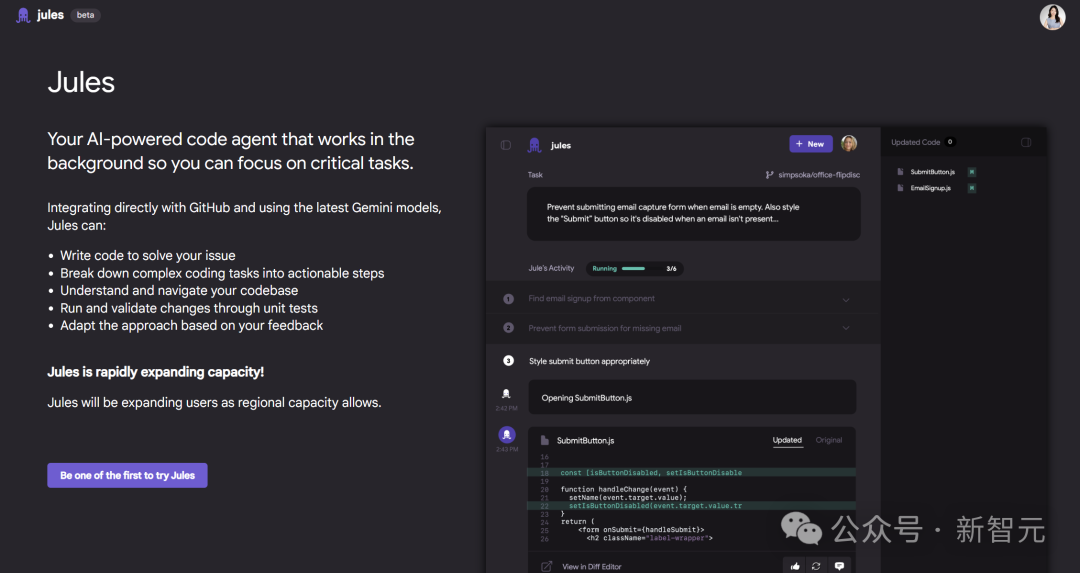
Task: Open the user profile avatar in page header
Action: 1052,17
